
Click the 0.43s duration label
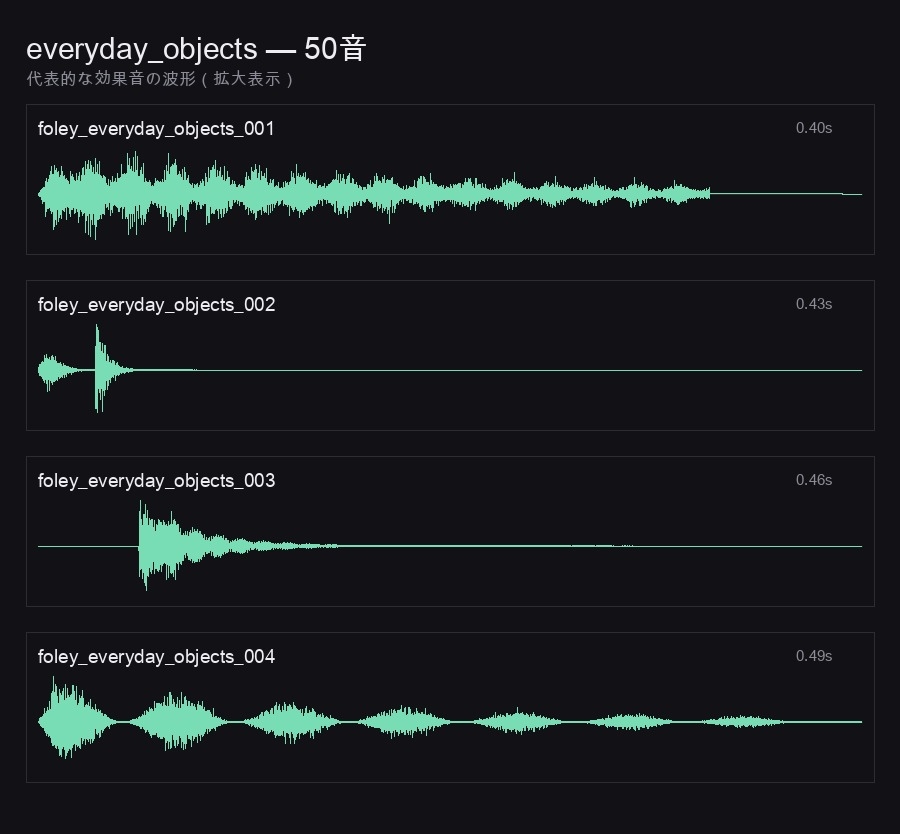coord(813,304)
